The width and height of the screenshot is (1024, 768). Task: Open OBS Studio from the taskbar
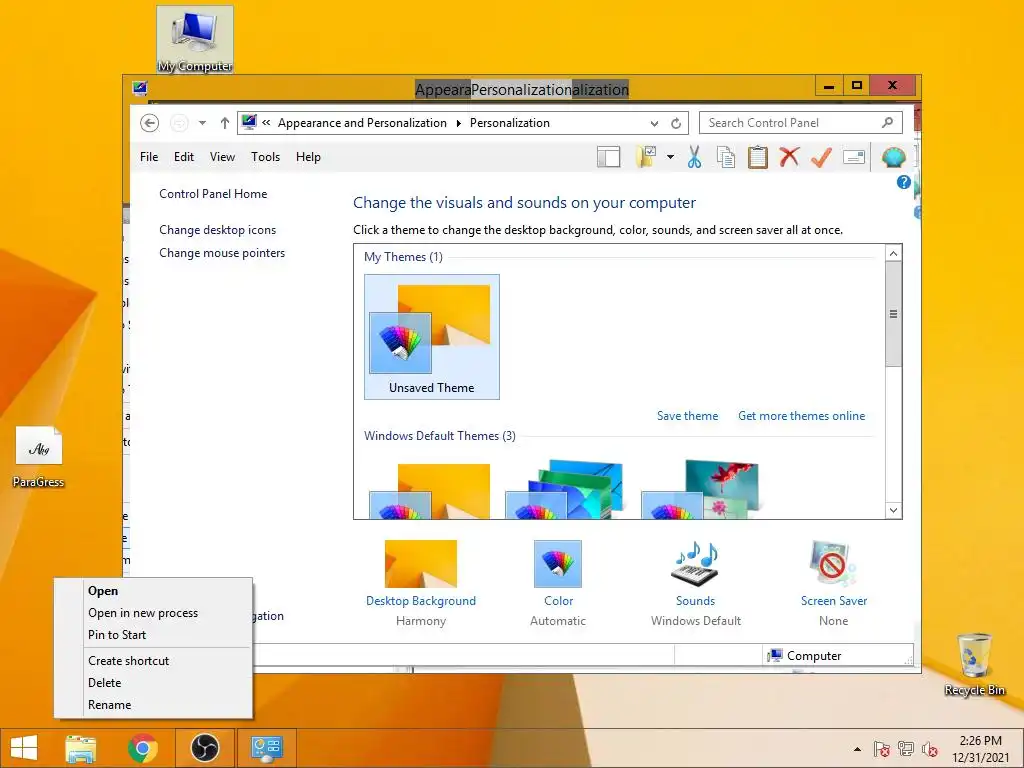[205, 748]
